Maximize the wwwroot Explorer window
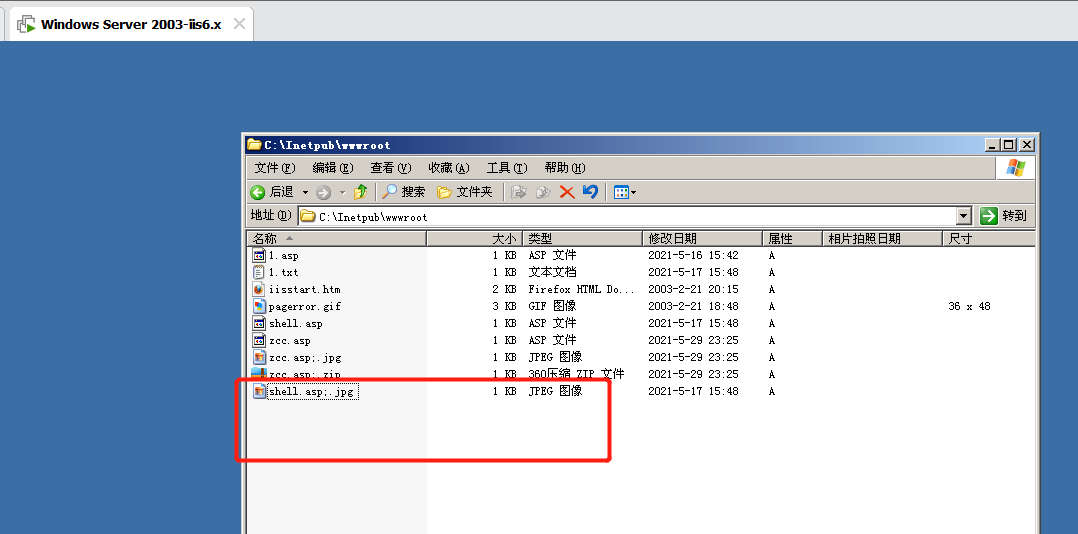The width and height of the screenshot is (1078, 534). tap(1009, 145)
